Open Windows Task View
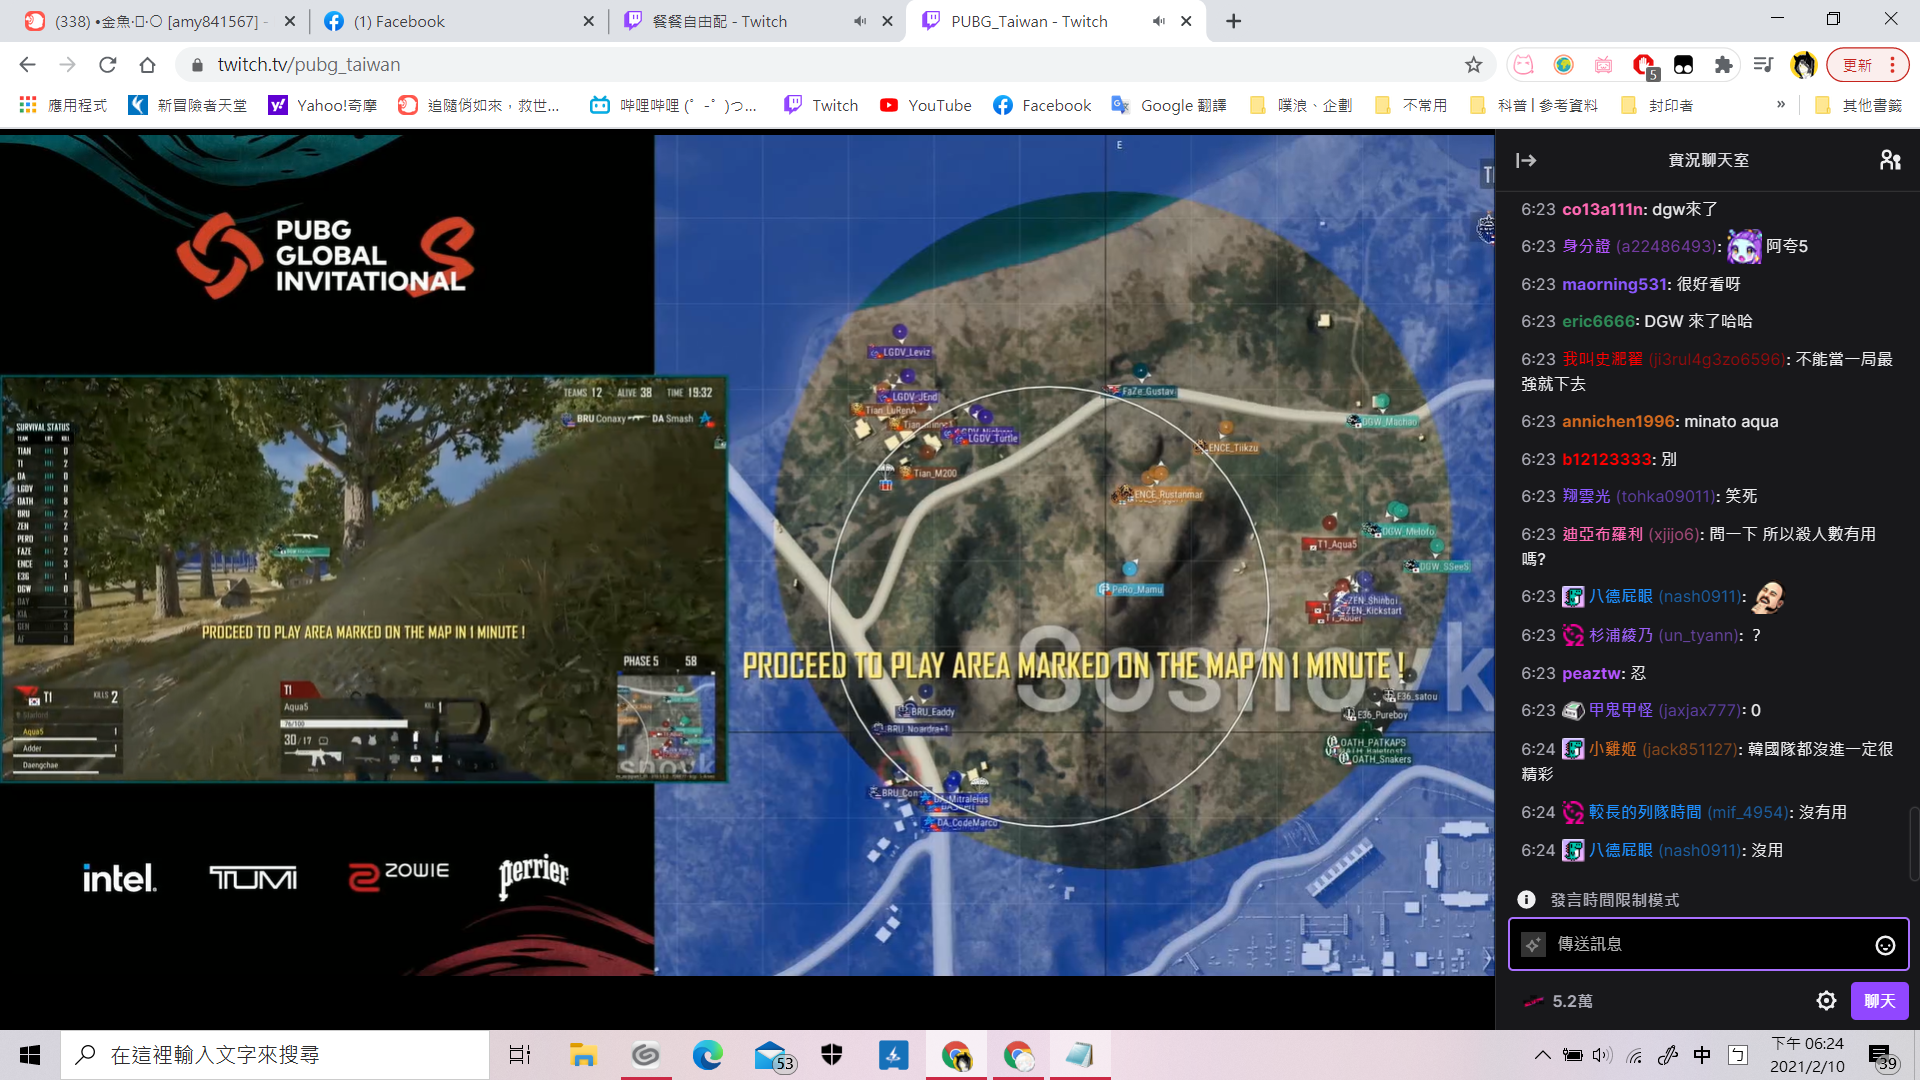Image resolution: width=1920 pixels, height=1080 pixels. 519,1055
